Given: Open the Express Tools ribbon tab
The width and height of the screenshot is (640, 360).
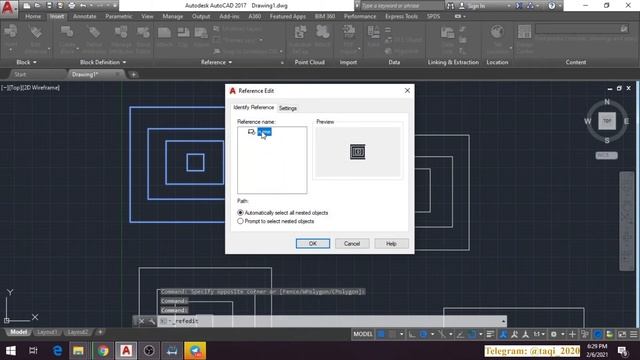Looking at the screenshot, I should pos(402,16).
